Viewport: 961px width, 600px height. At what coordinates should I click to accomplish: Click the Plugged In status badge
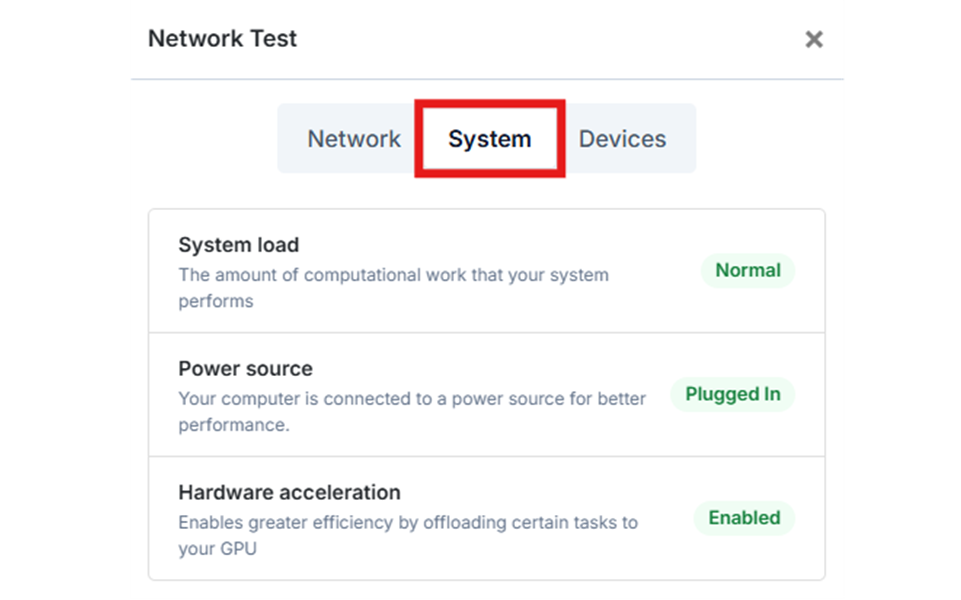coord(732,394)
